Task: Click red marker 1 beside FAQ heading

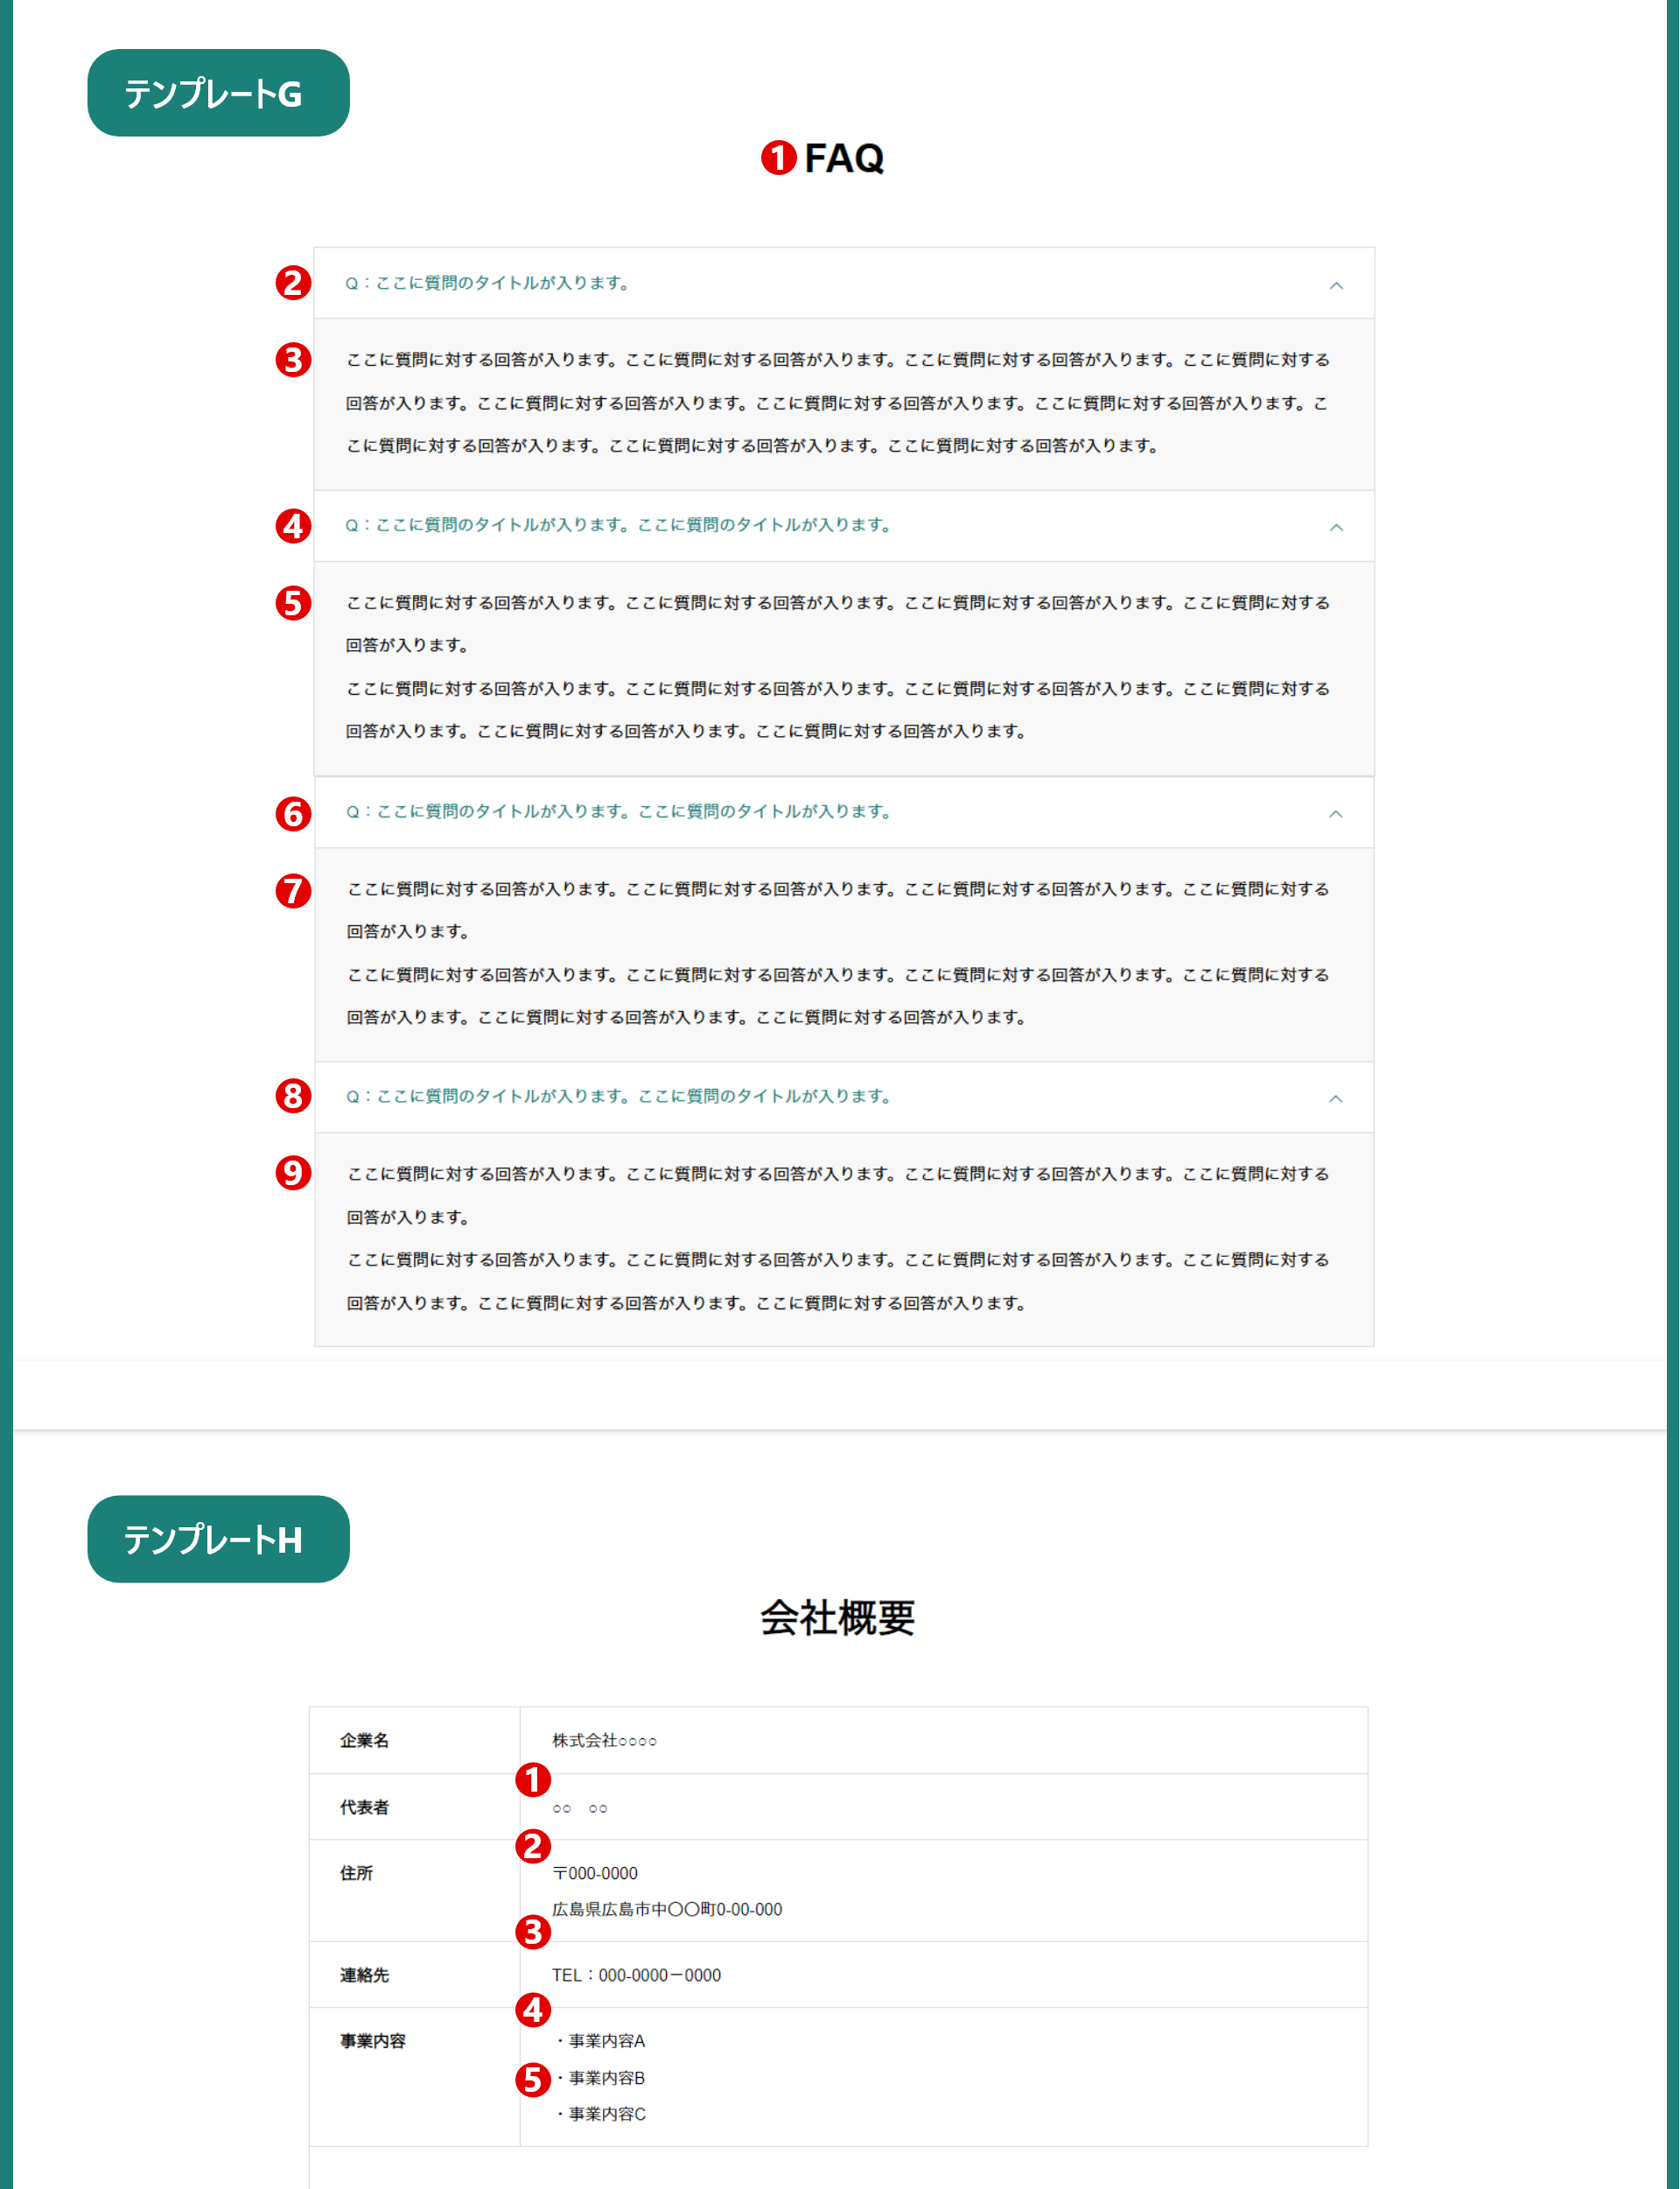Action: click(778, 158)
